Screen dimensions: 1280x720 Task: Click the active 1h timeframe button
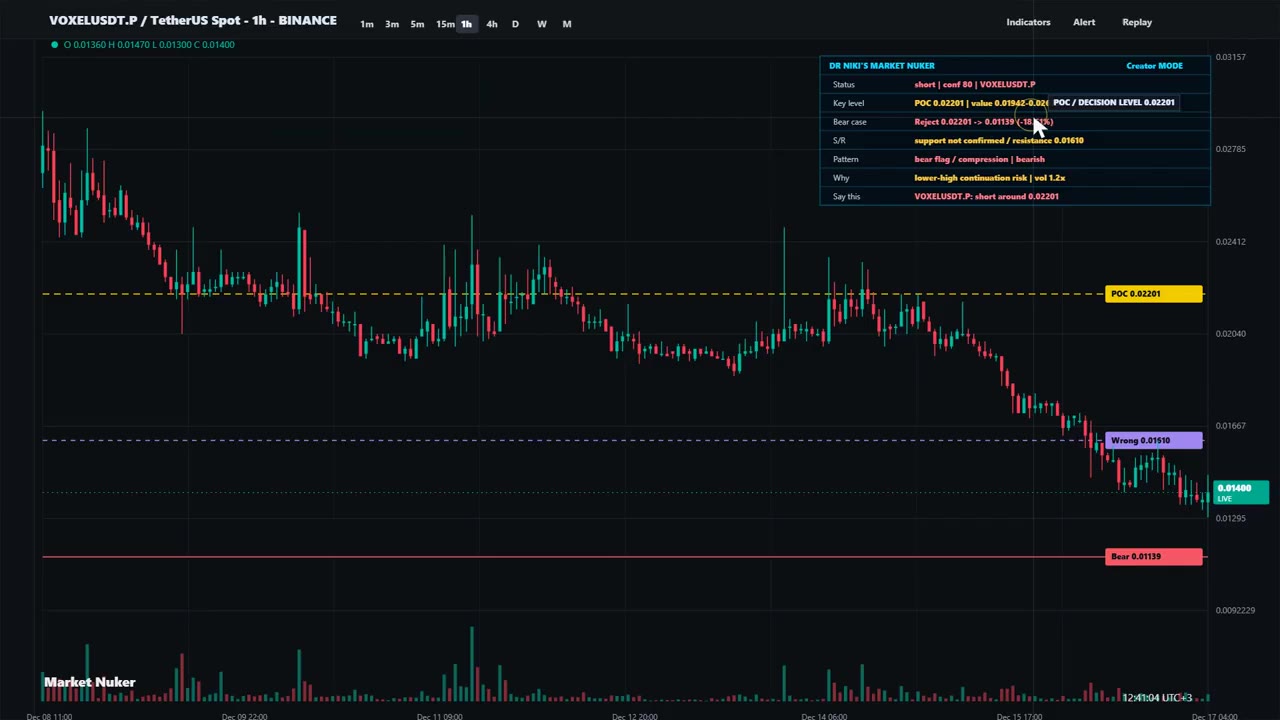coord(466,24)
